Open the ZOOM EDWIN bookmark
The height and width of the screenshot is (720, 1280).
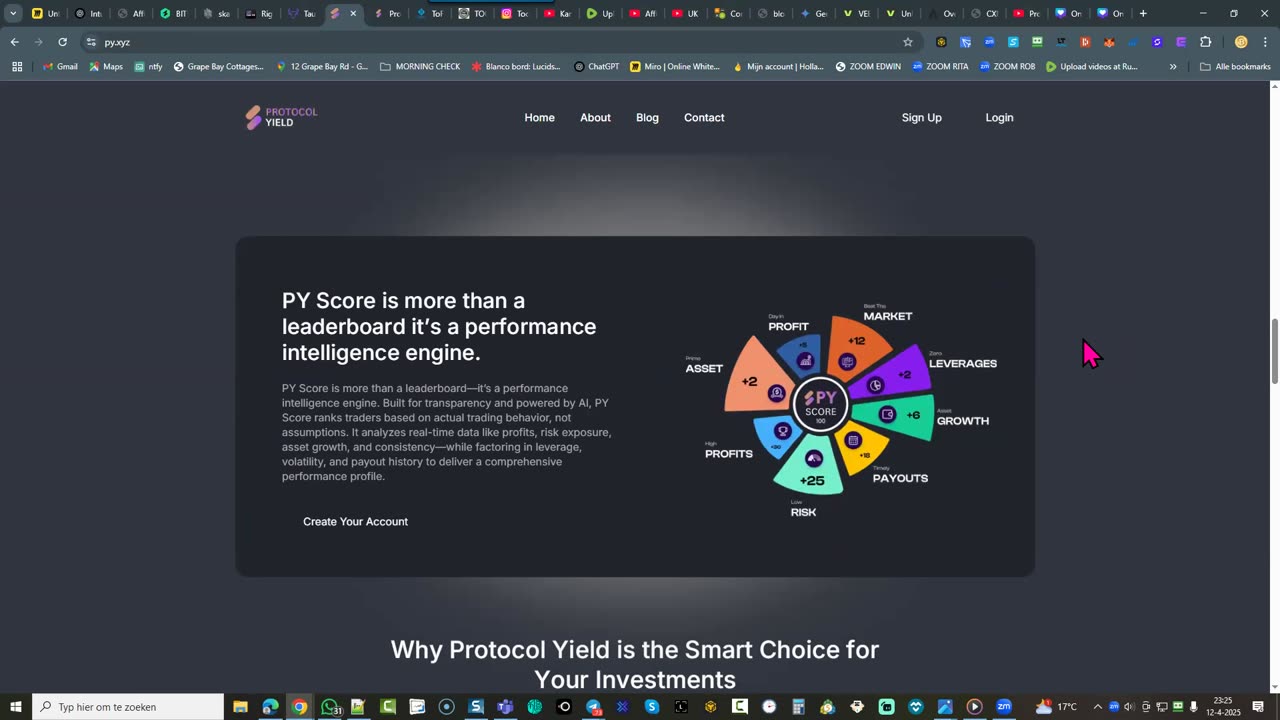[868, 67]
